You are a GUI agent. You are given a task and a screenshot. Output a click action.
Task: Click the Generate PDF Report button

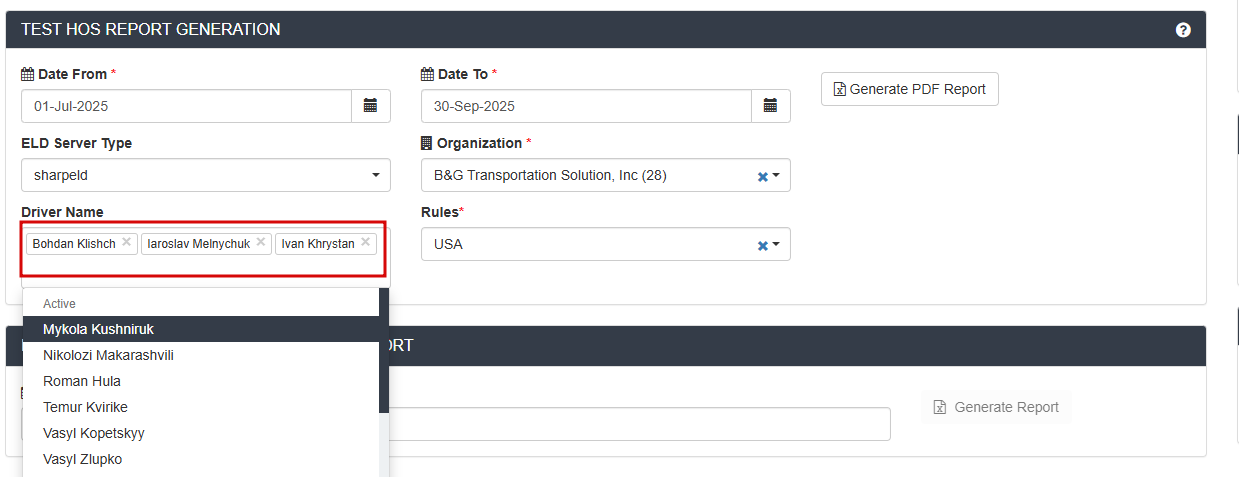tap(909, 89)
